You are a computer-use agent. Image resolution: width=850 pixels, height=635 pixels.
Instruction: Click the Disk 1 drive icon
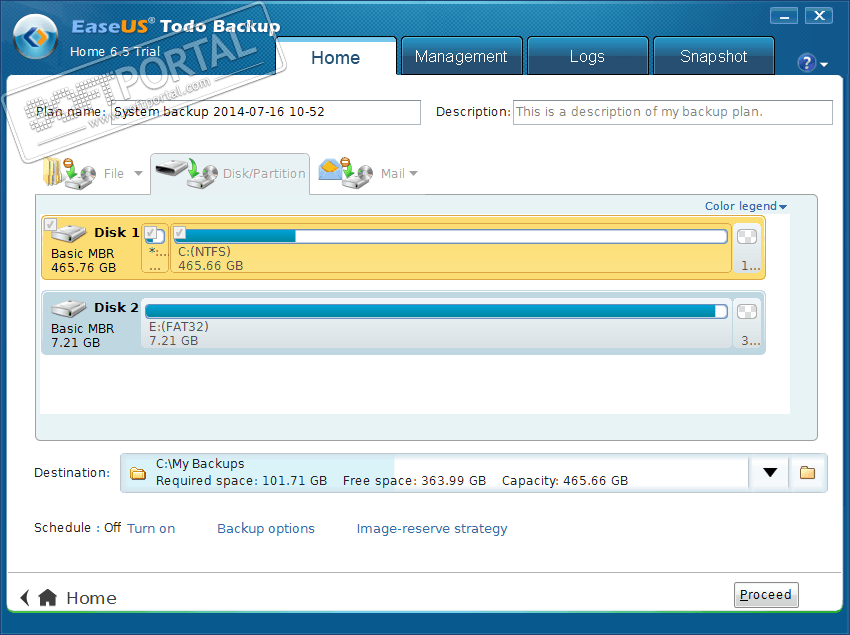(69, 234)
